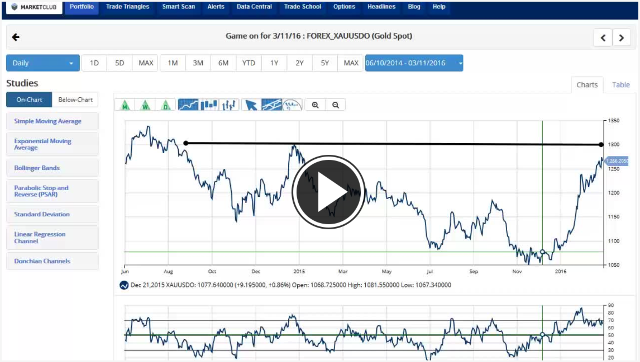
Task: Select the line chart type
Action: tap(188, 105)
